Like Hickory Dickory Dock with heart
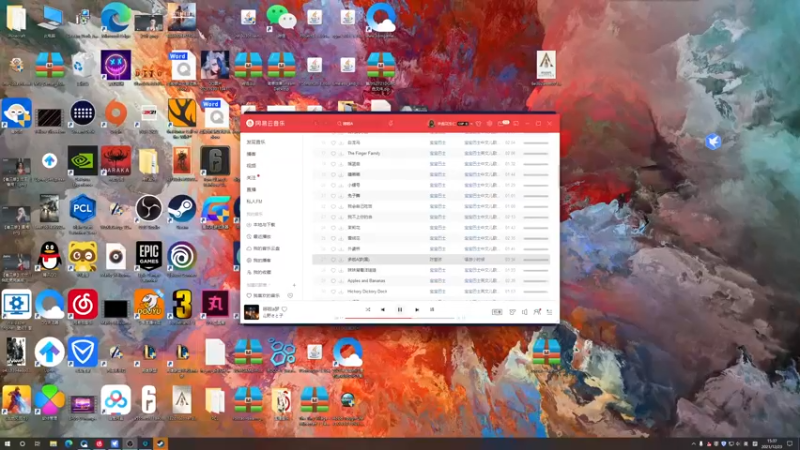Screen dimensions: 800x450 [x=333, y=292]
